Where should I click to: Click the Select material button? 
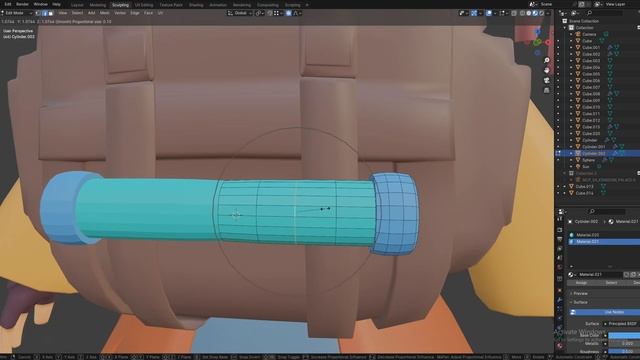click(611, 283)
